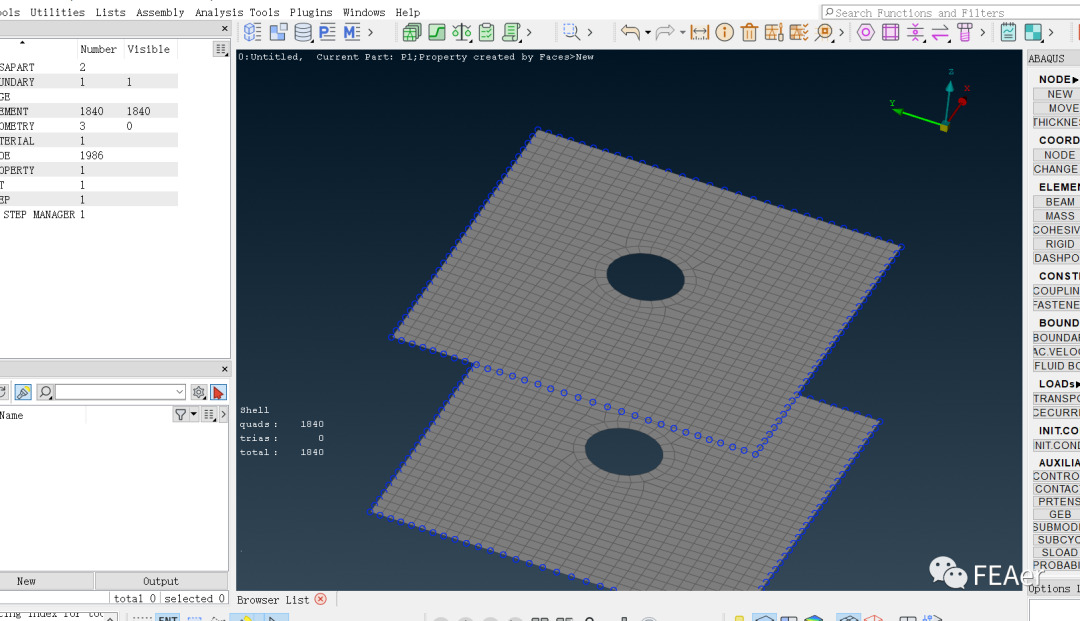
Task: Click the filter funnel button
Action: tap(180, 414)
